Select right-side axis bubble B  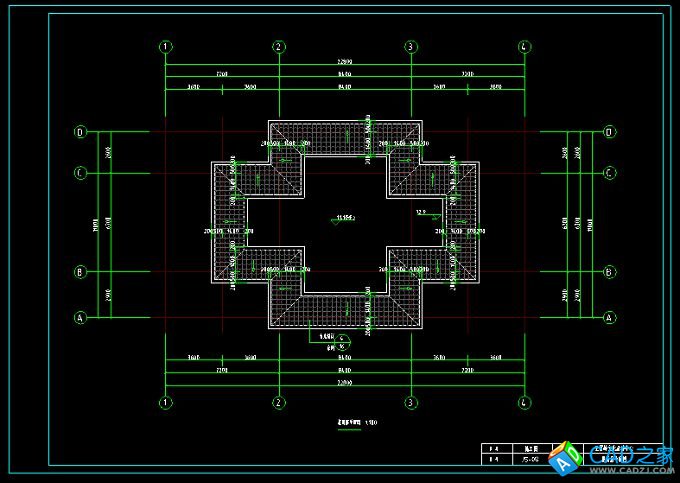(609, 271)
